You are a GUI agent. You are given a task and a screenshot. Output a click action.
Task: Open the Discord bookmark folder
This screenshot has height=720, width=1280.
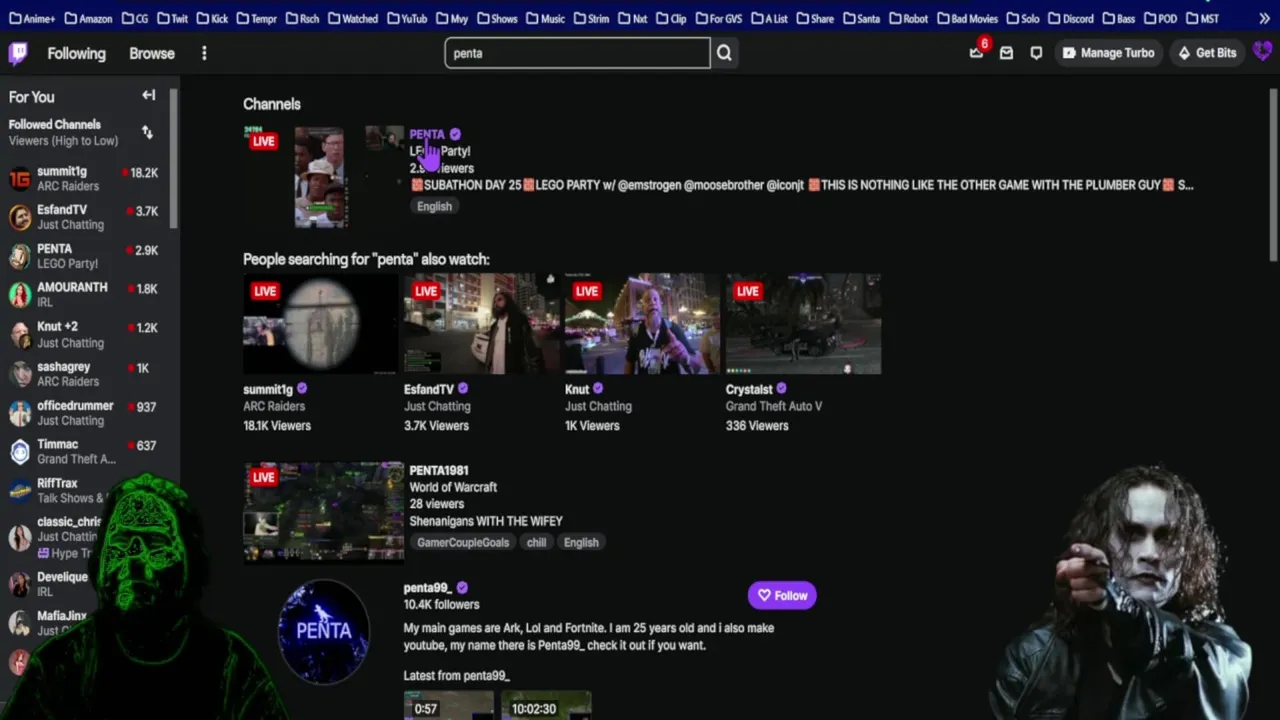coord(1071,18)
